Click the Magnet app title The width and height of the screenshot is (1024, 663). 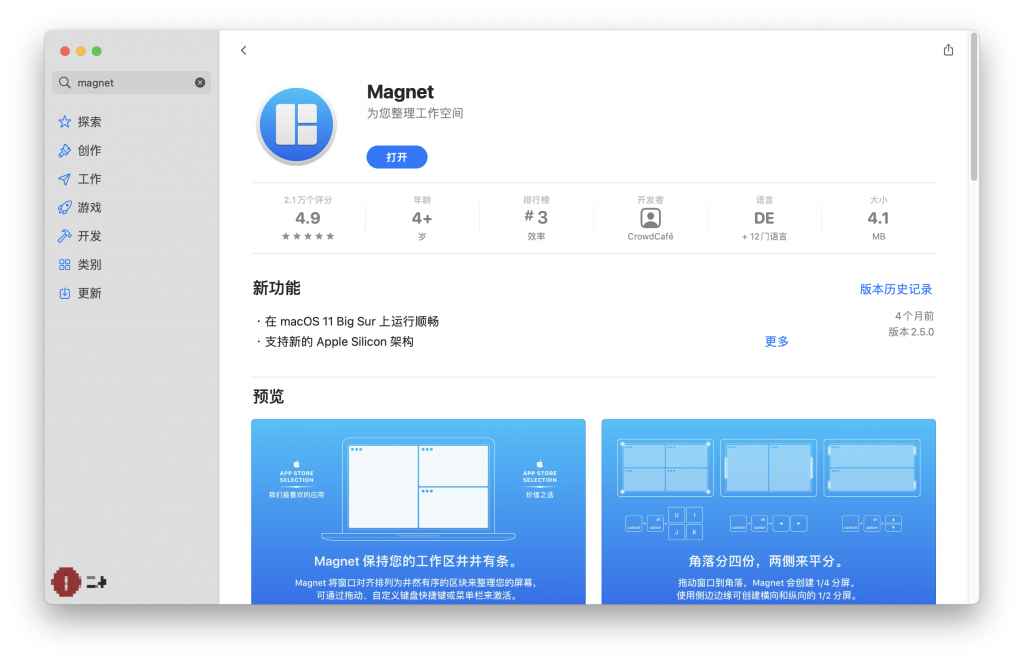click(400, 92)
